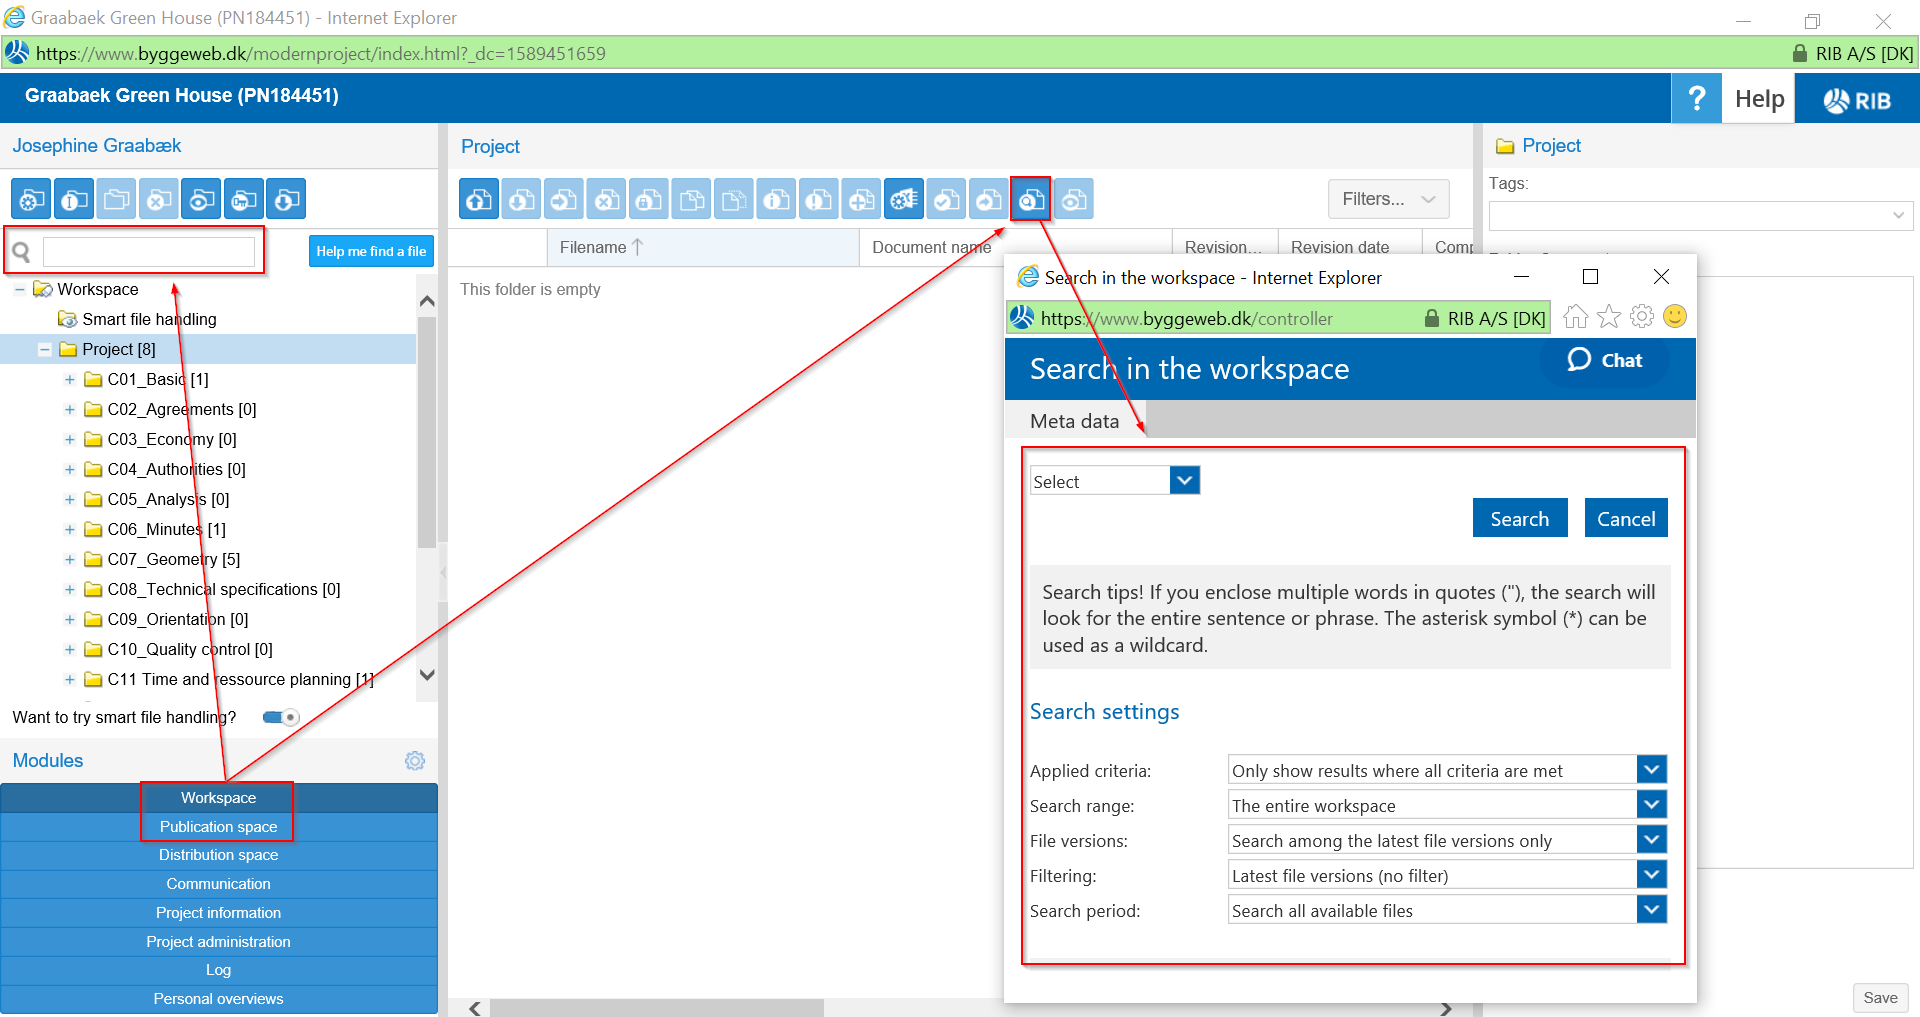This screenshot has width=1920, height=1017.
Task: Click the folder settings gear icon
Action: (x=31, y=200)
